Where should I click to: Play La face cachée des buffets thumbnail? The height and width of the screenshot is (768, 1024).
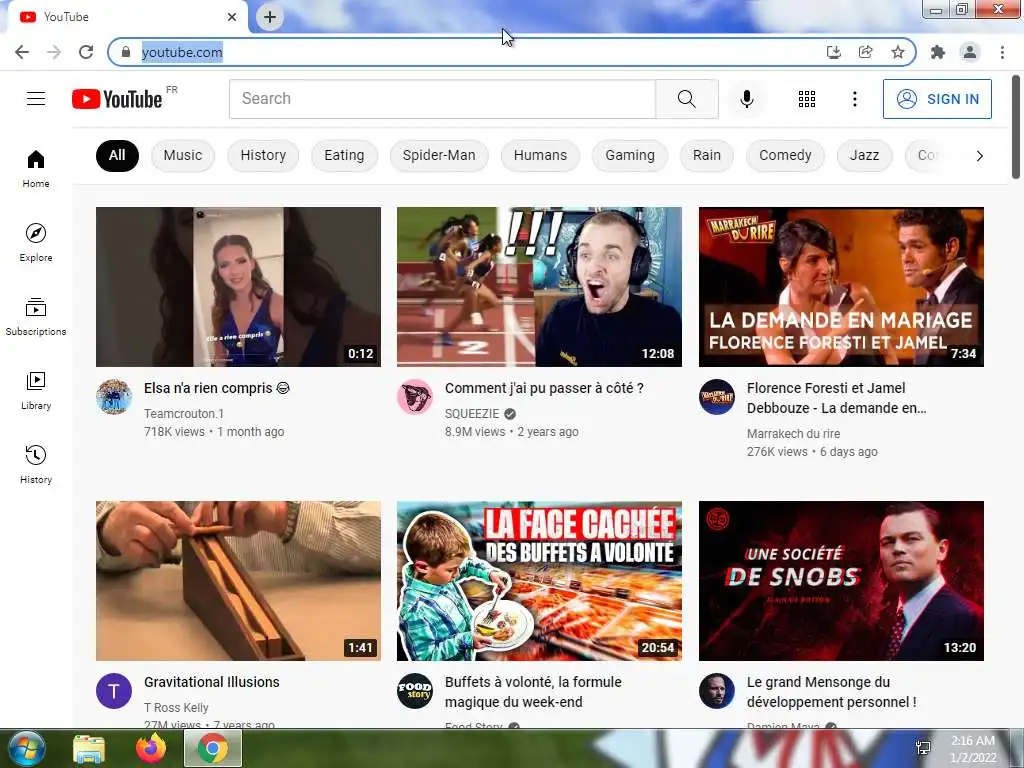click(x=539, y=581)
